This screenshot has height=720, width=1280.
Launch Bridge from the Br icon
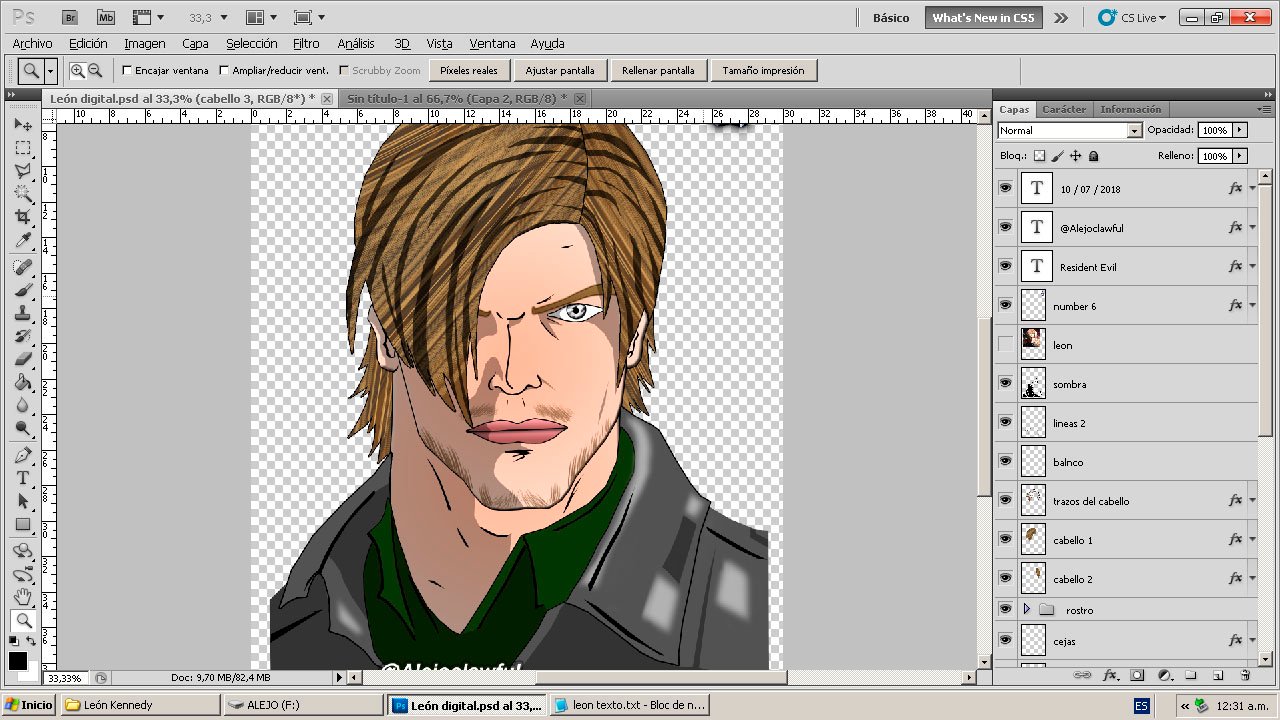pyautogui.click(x=69, y=18)
